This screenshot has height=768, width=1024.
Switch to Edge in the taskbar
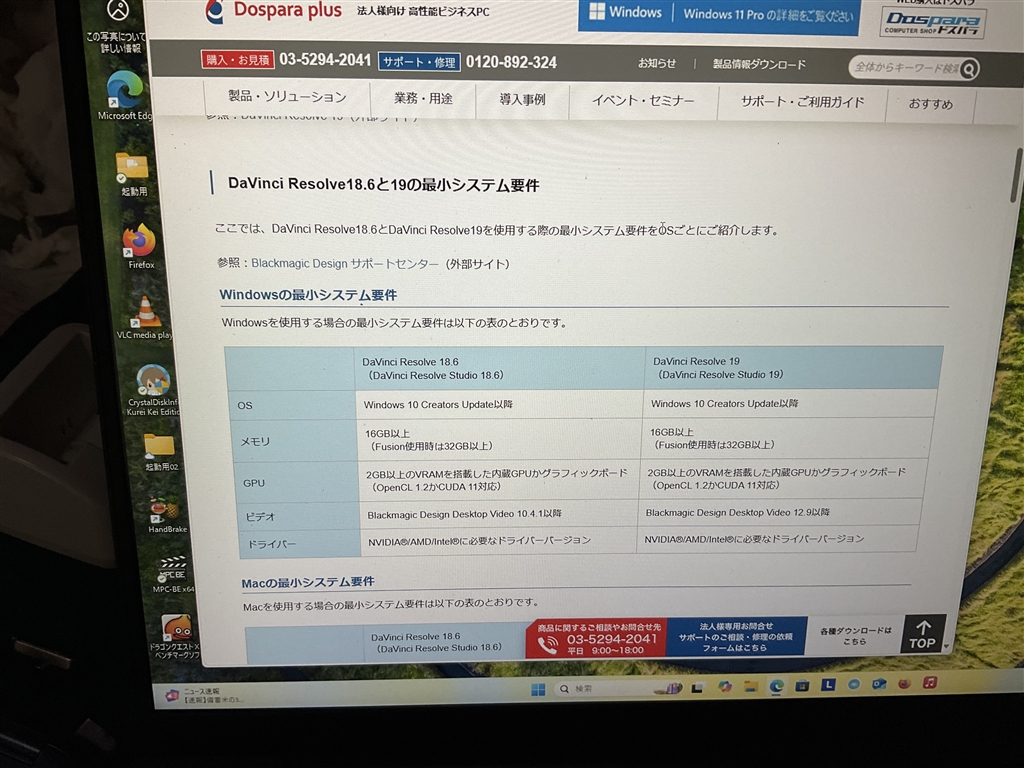(x=776, y=686)
